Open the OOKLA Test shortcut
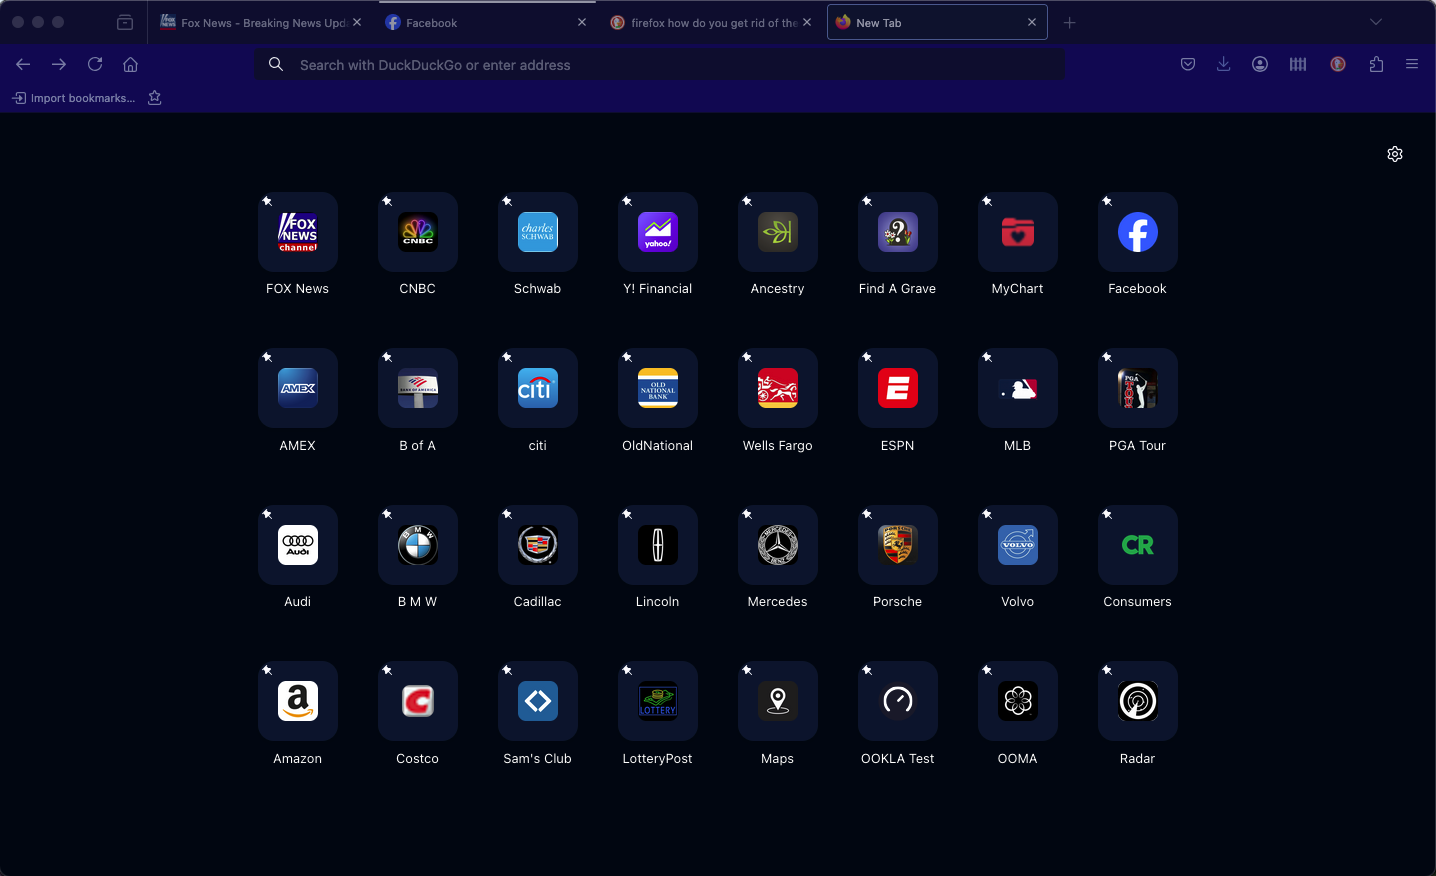Image resolution: width=1436 pixels, height=876 pixels. 898,701
